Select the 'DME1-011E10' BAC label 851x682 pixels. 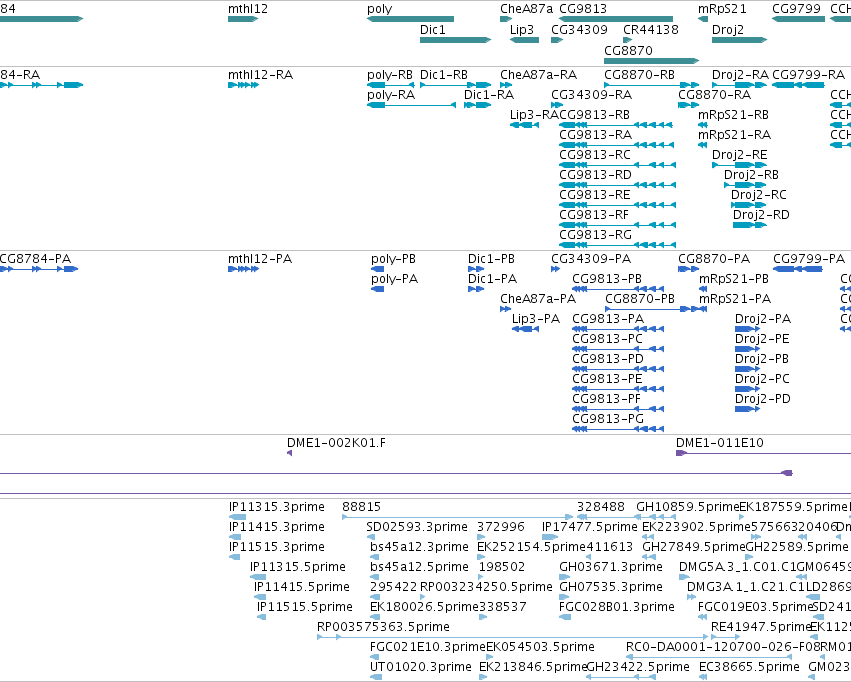click(720, 443)
